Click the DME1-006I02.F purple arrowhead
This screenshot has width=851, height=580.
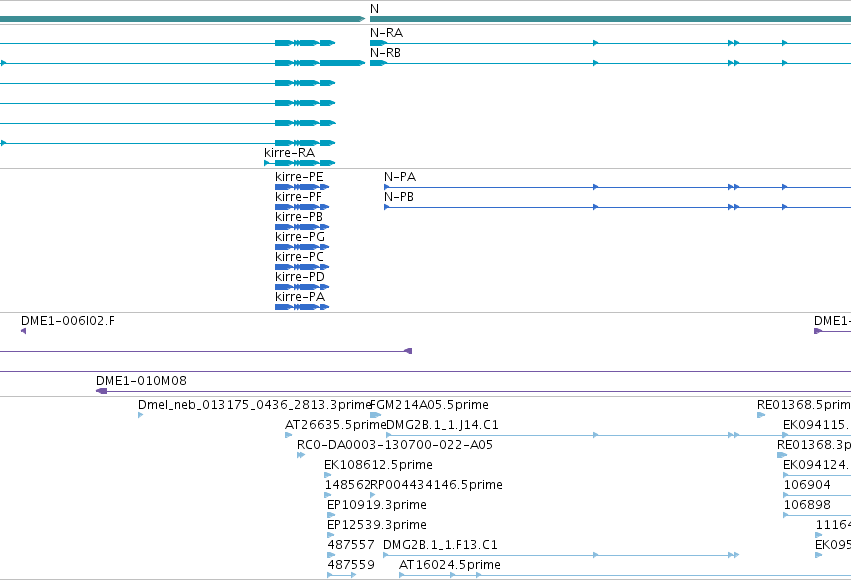(23, 331)
